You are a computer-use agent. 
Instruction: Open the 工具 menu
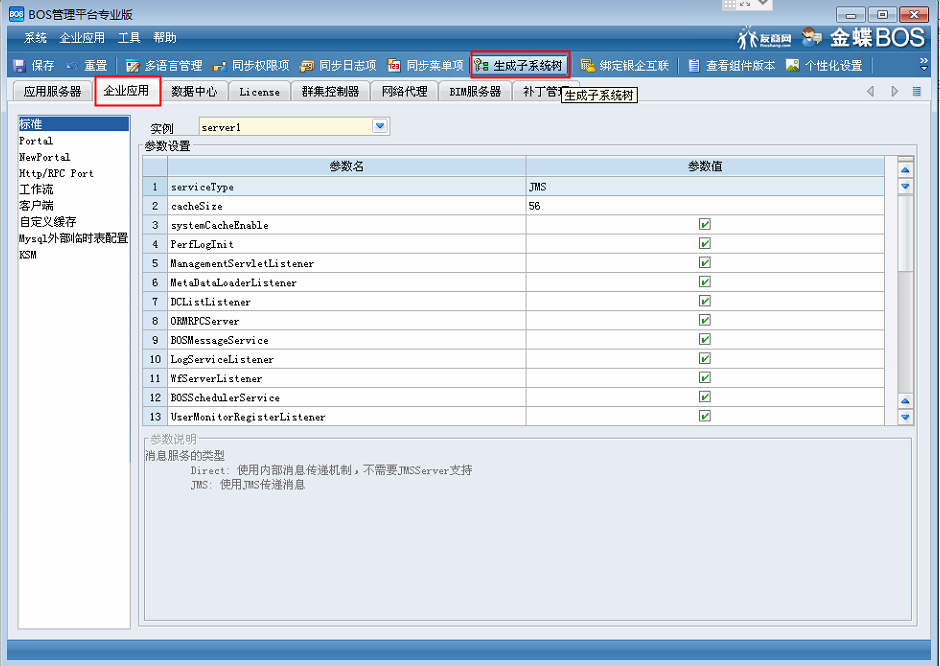[129, 38]
